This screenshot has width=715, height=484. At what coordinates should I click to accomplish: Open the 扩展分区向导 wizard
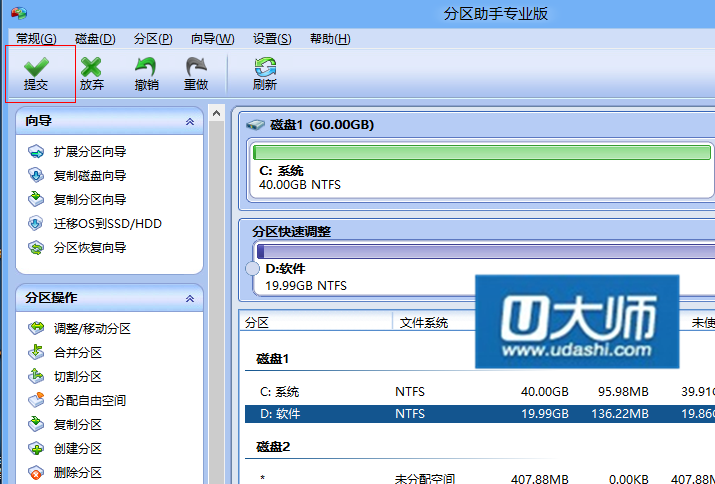pos(89,152)
